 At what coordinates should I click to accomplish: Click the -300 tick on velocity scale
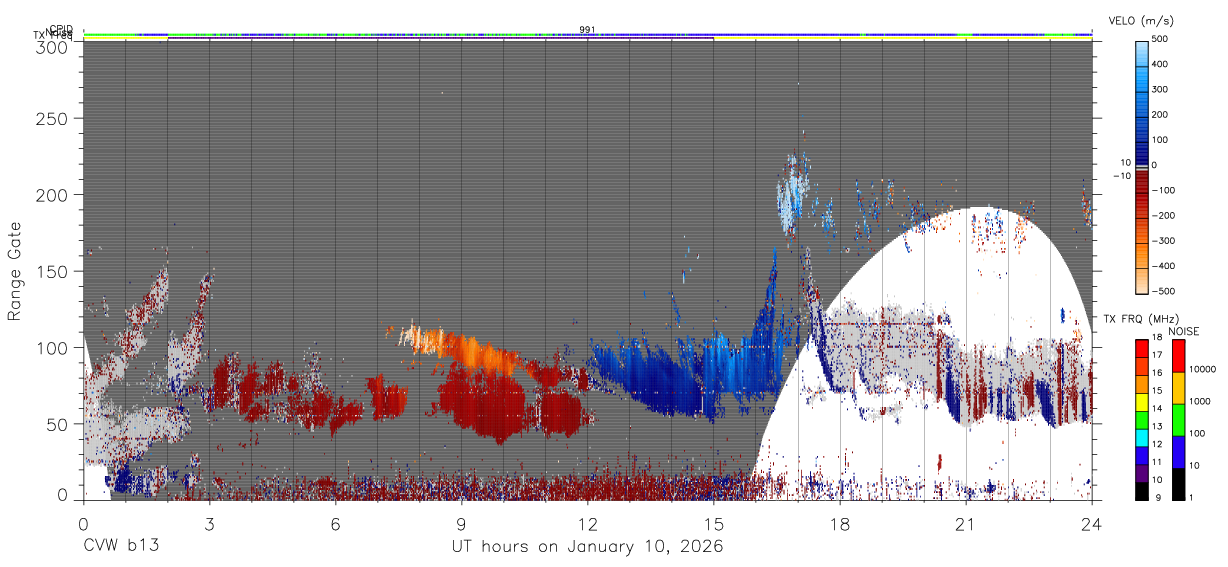pyautogui.click(x=1164, y=241)
